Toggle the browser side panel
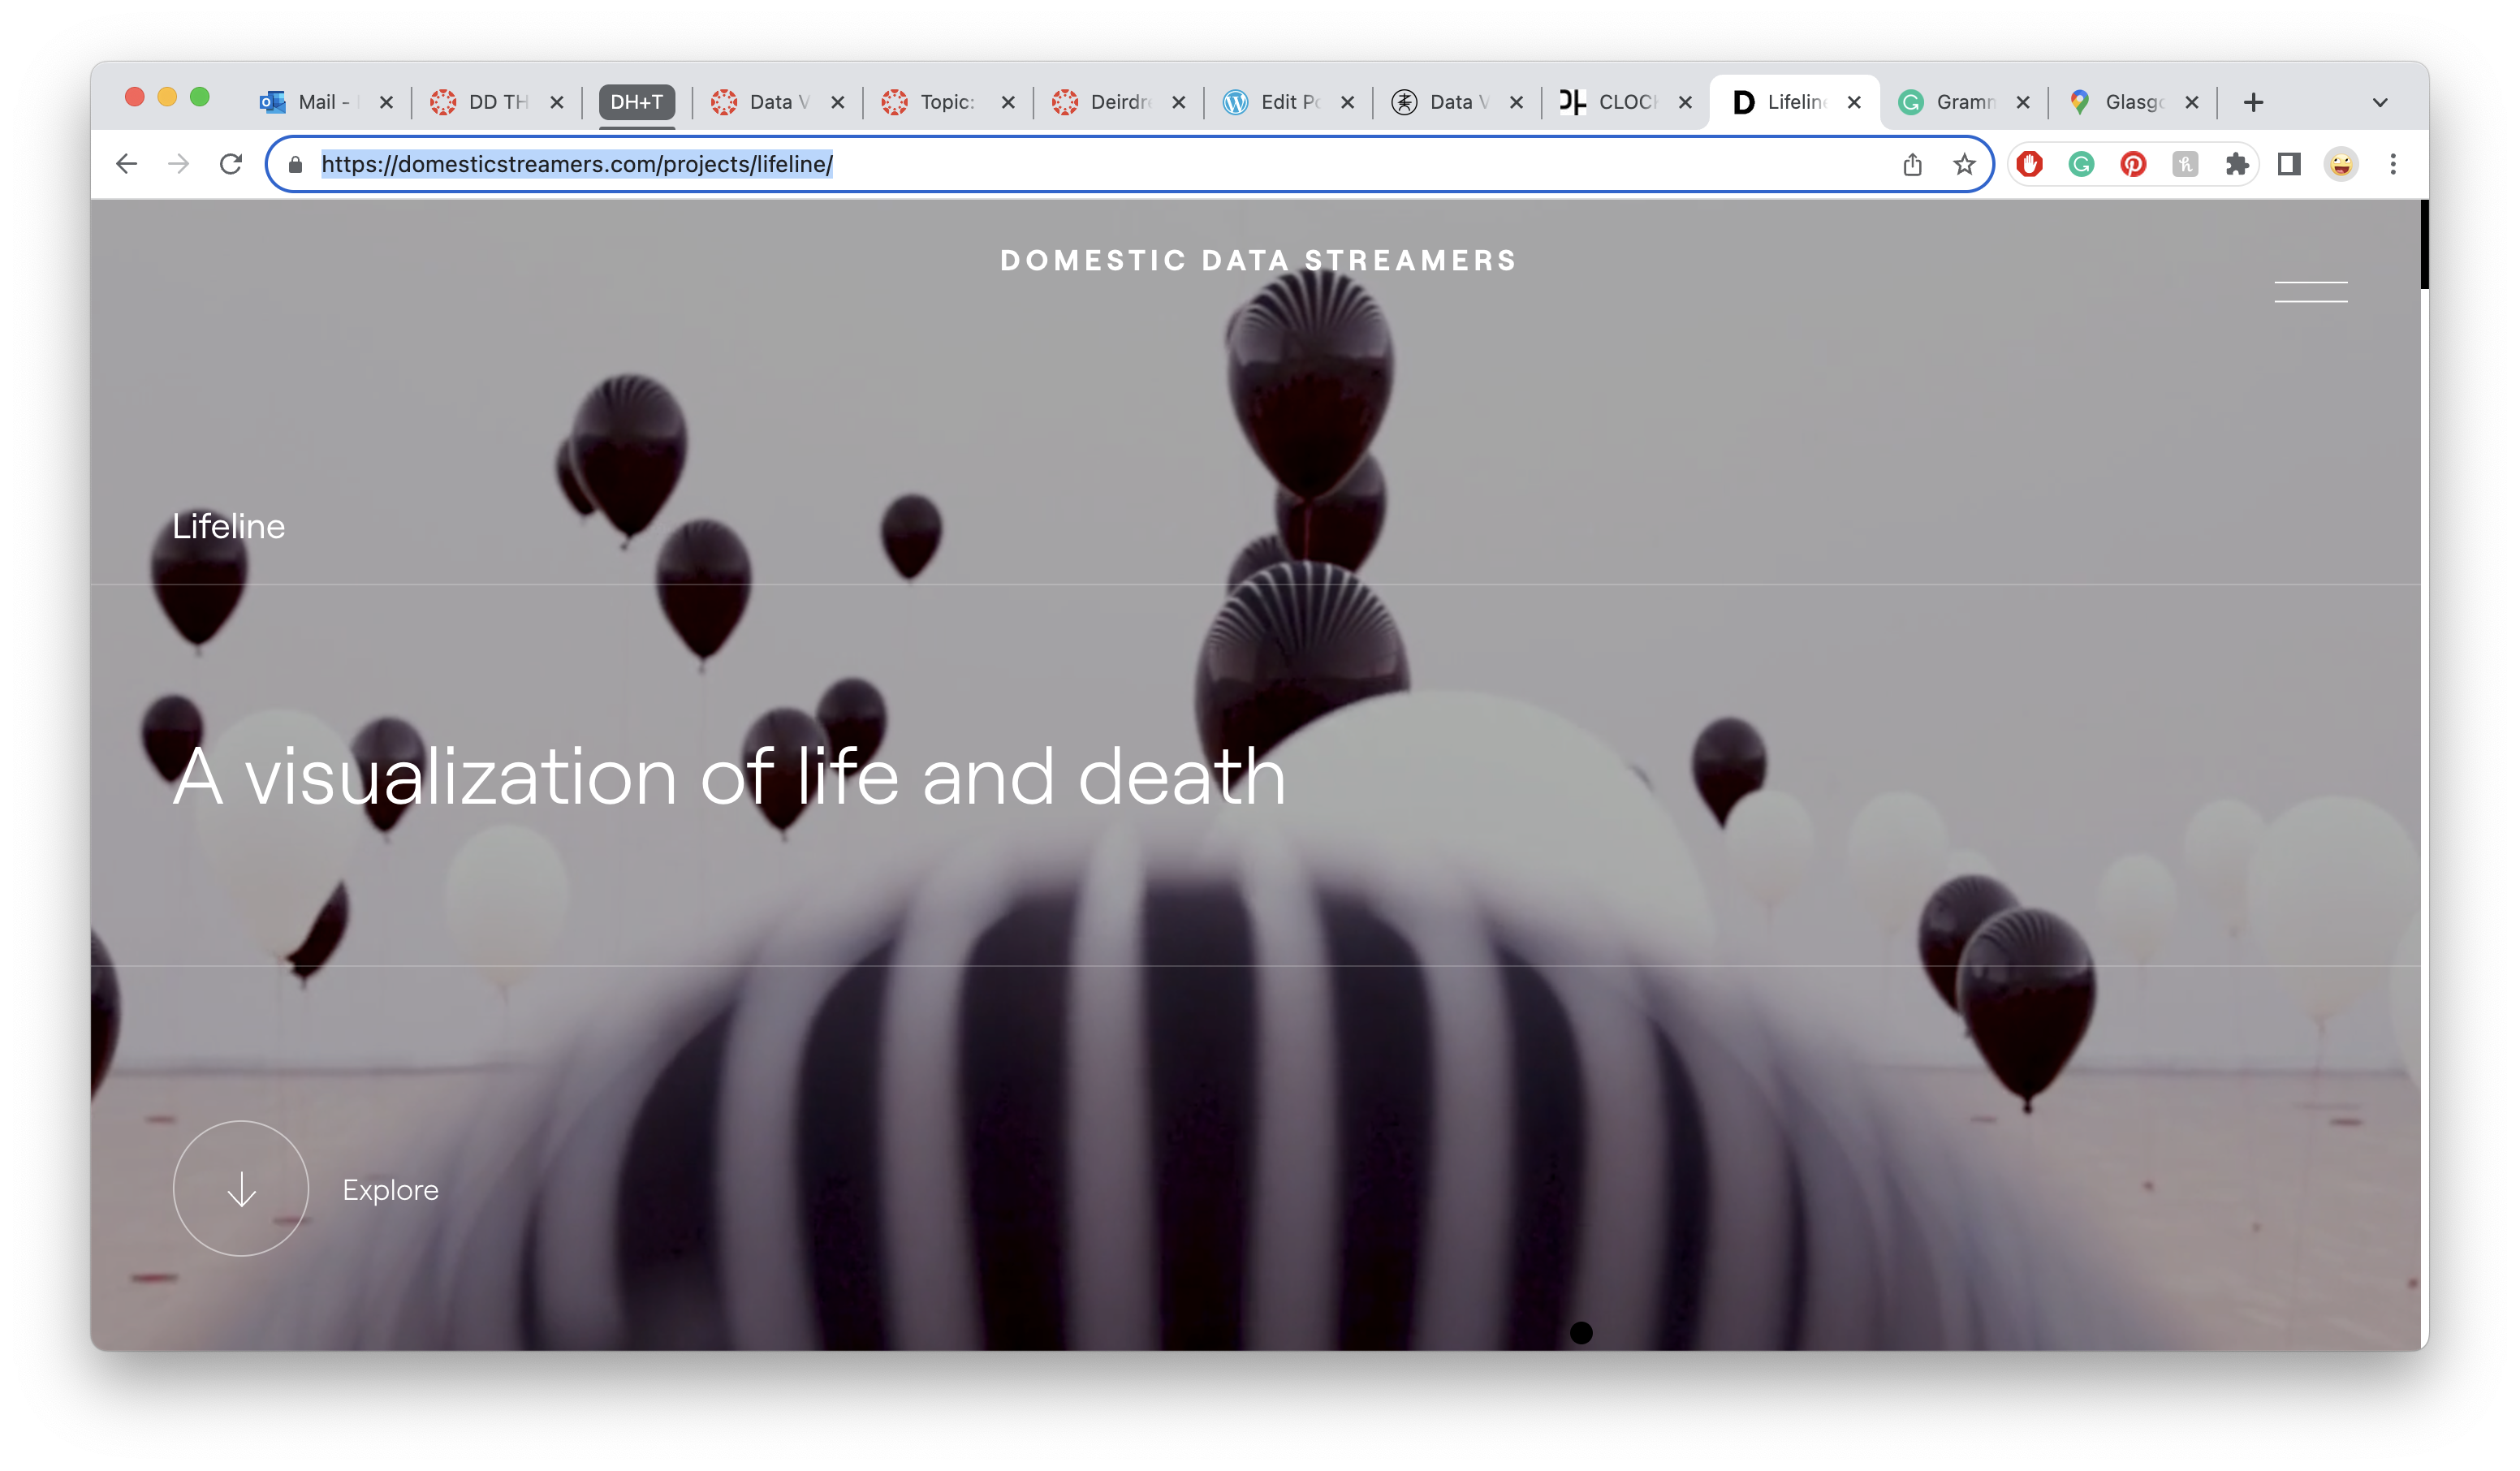The width and height of the screenshot is (2520, 1471). [x=2289, y=164]
